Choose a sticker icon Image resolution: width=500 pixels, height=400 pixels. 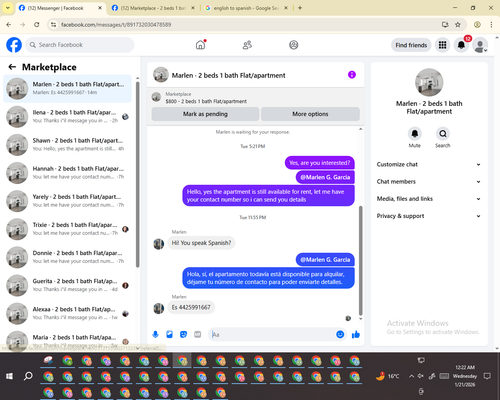[x=183, y=334]
